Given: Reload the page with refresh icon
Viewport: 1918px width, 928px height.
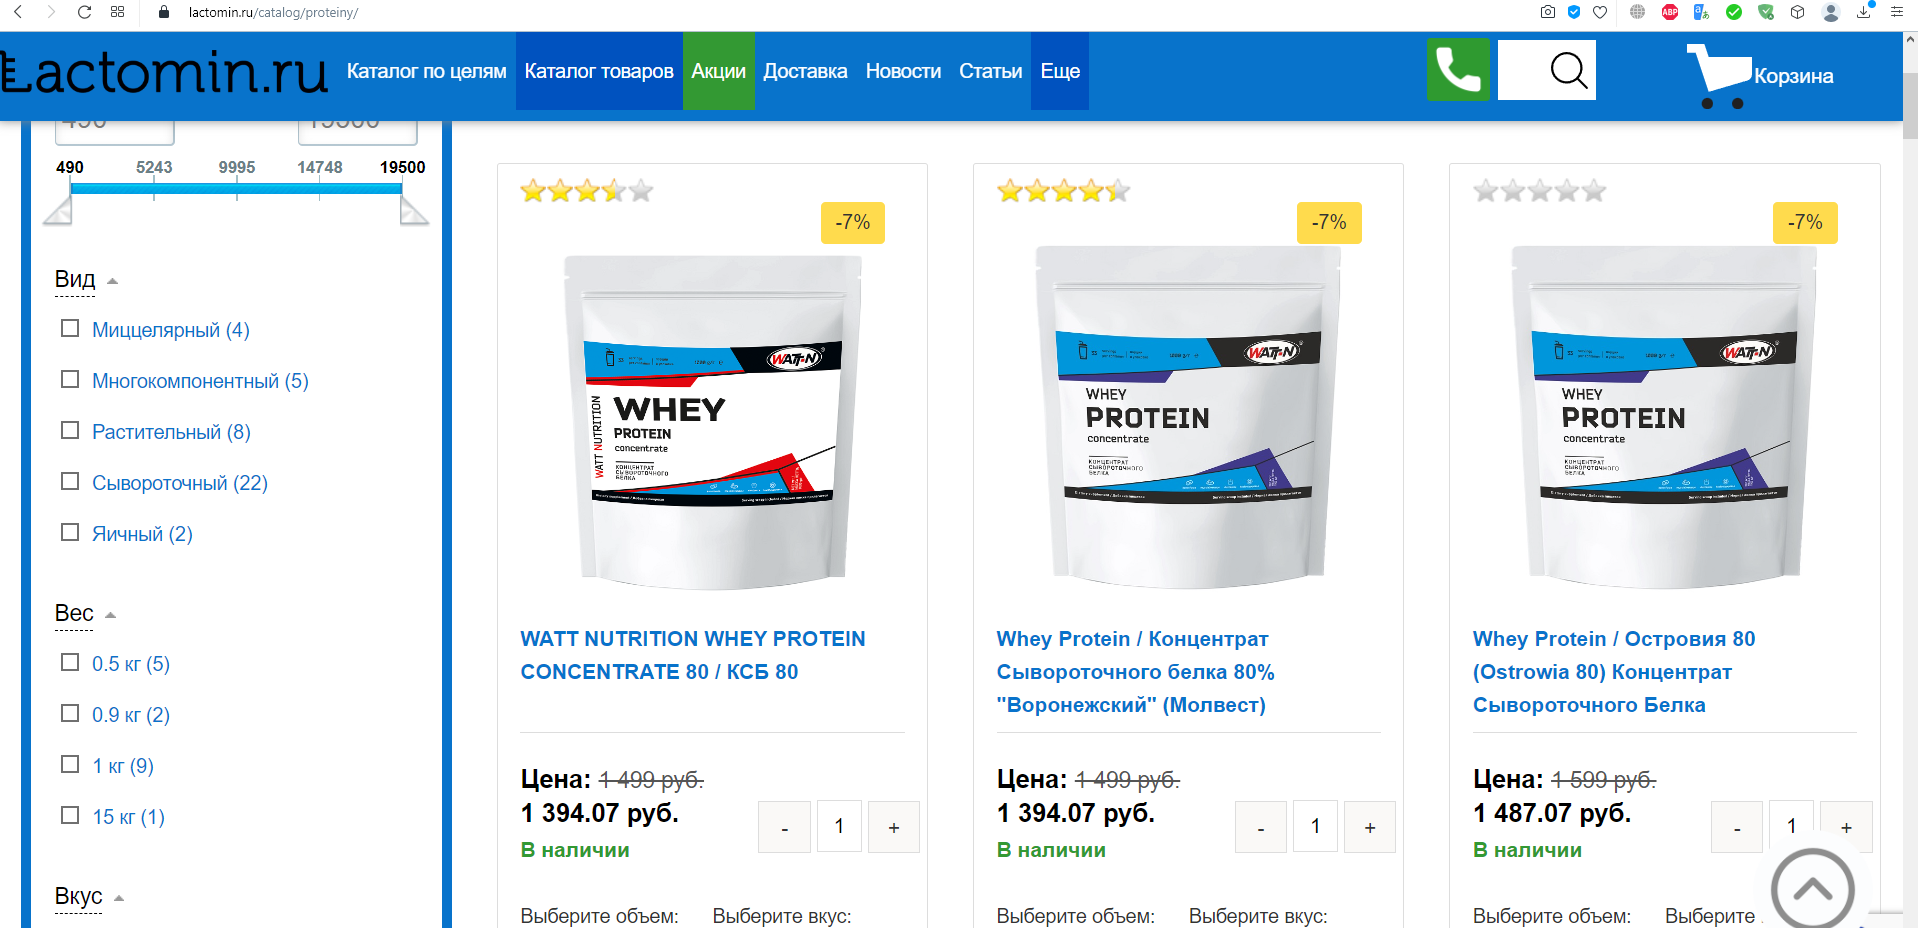Looking at the screenshot, I should coord(84,12).
